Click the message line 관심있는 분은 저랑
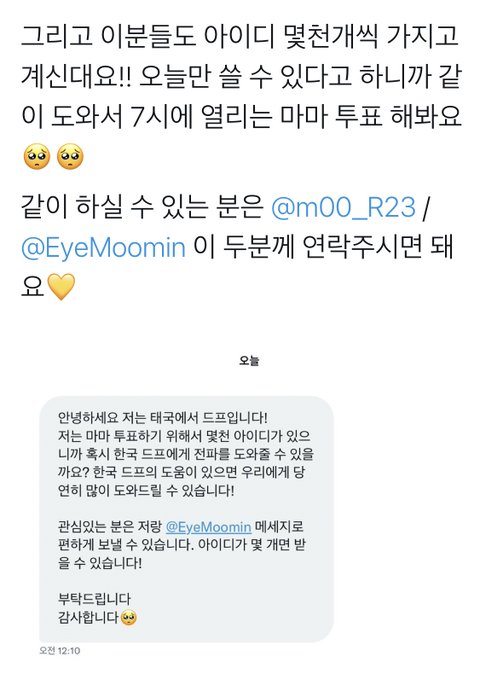The image size is (480, 680). [110, 527]
